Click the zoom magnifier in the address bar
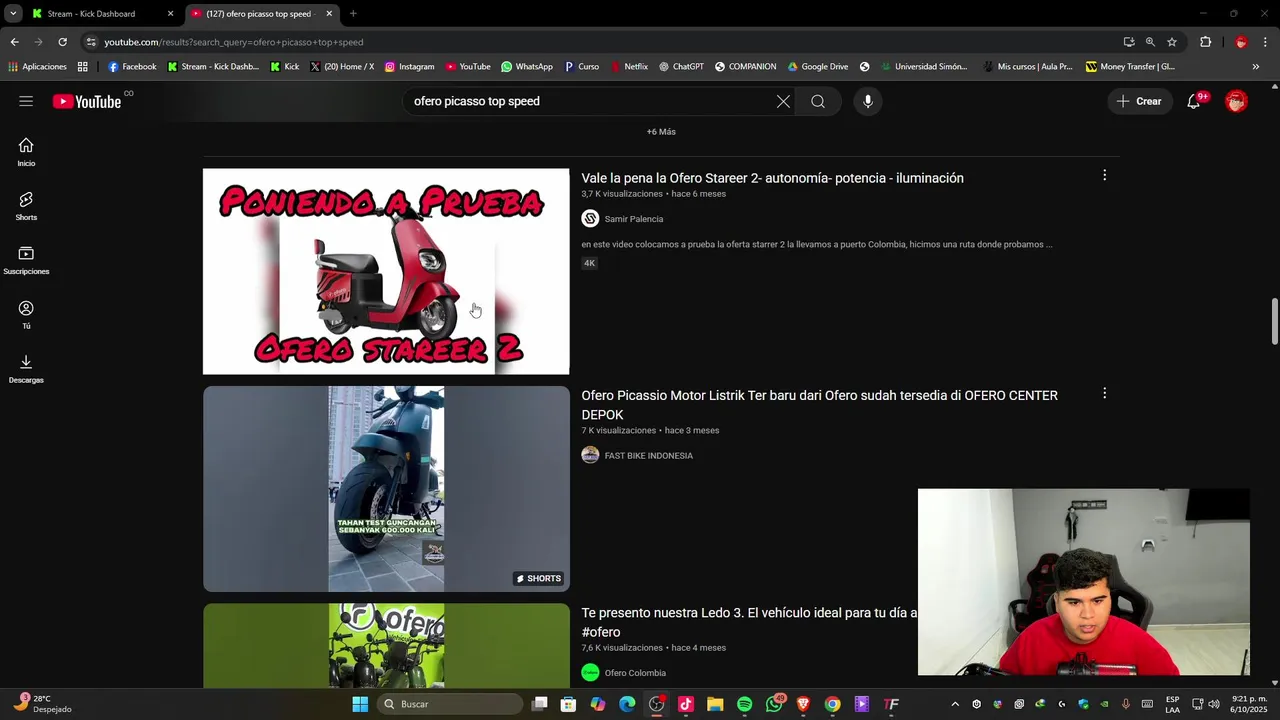Viewport: 1280px width, 720px height. click(1150, 42)
